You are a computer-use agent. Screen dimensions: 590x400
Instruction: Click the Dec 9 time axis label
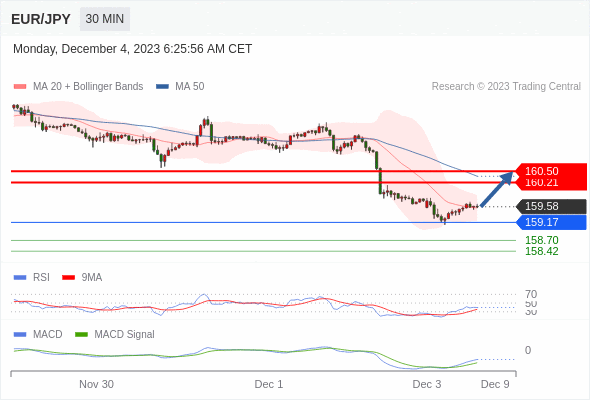click(x=495, y=384)
